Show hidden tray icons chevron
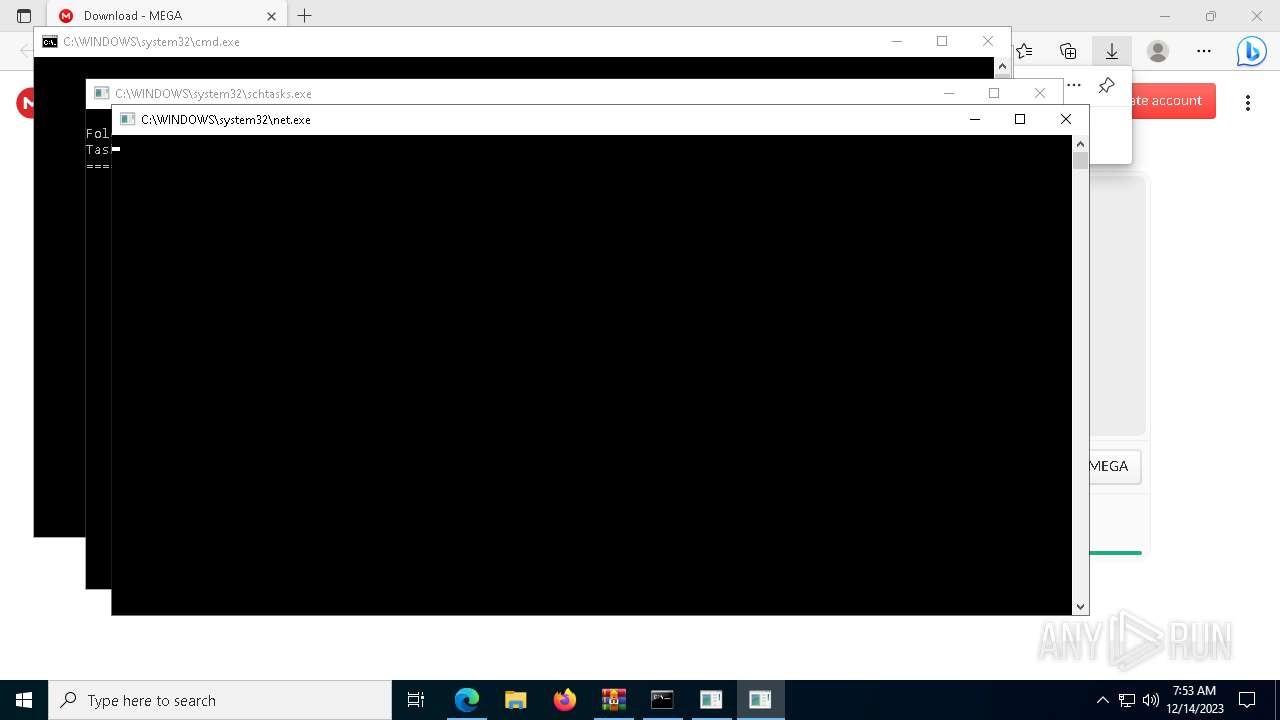The height and width of the screenshot is (720, 1280). (x=1103, y=700)
